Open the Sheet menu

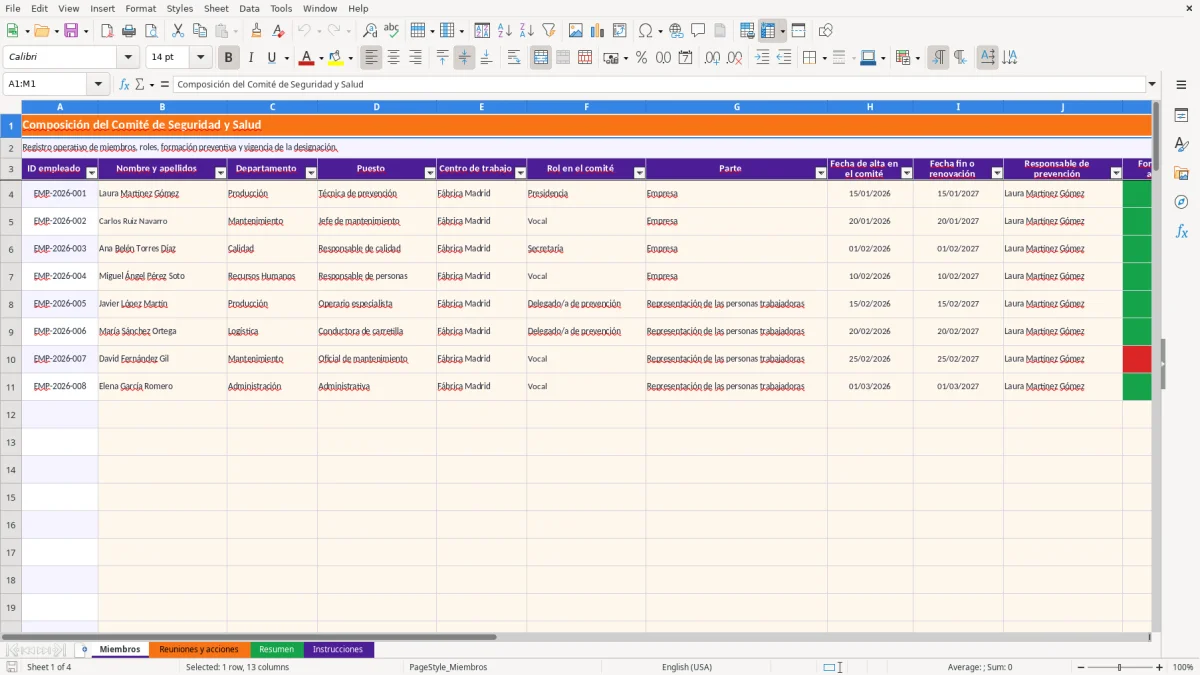point(216,8)
